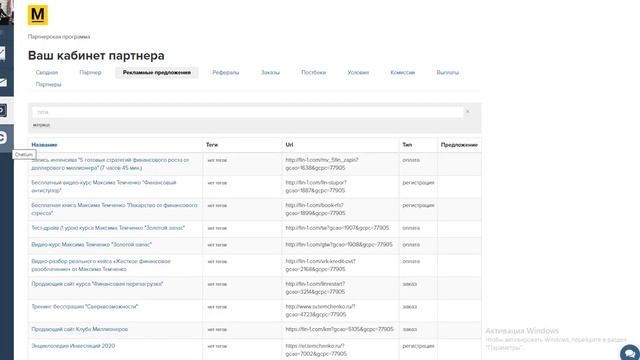Select the URL containing gcao=2168

[320, 265]
